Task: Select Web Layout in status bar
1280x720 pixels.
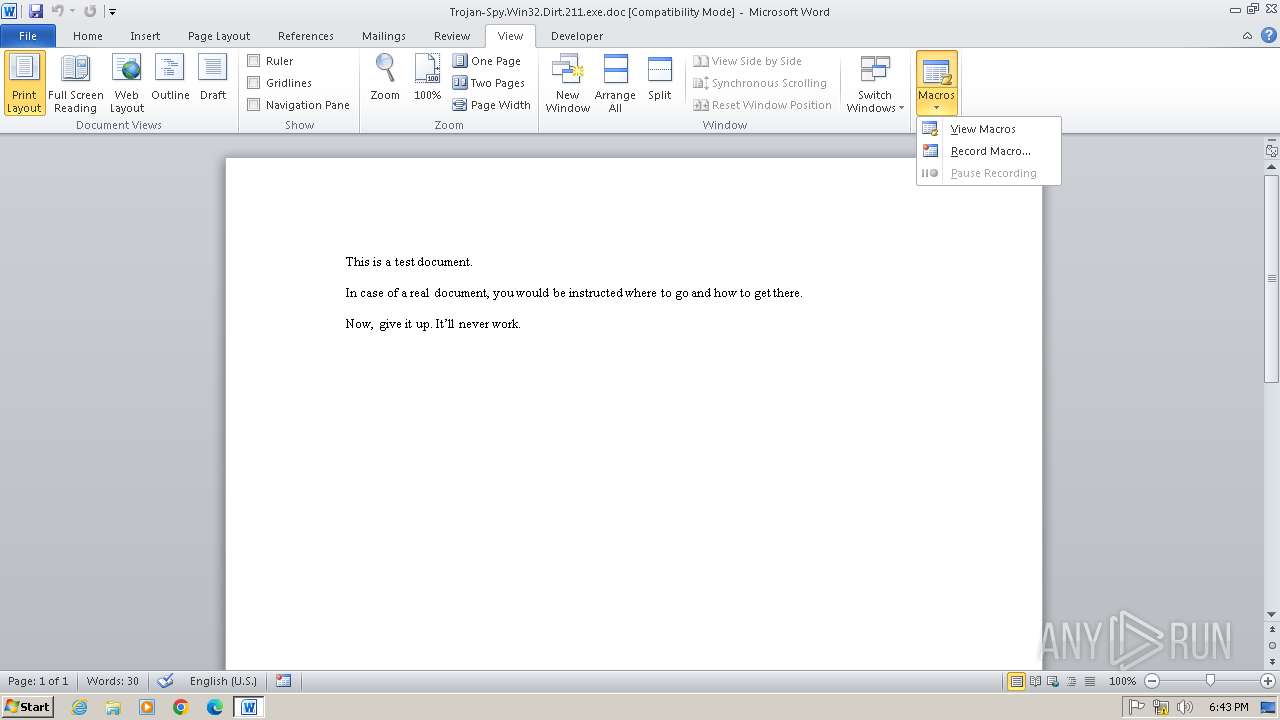Action: point(1052,681)
